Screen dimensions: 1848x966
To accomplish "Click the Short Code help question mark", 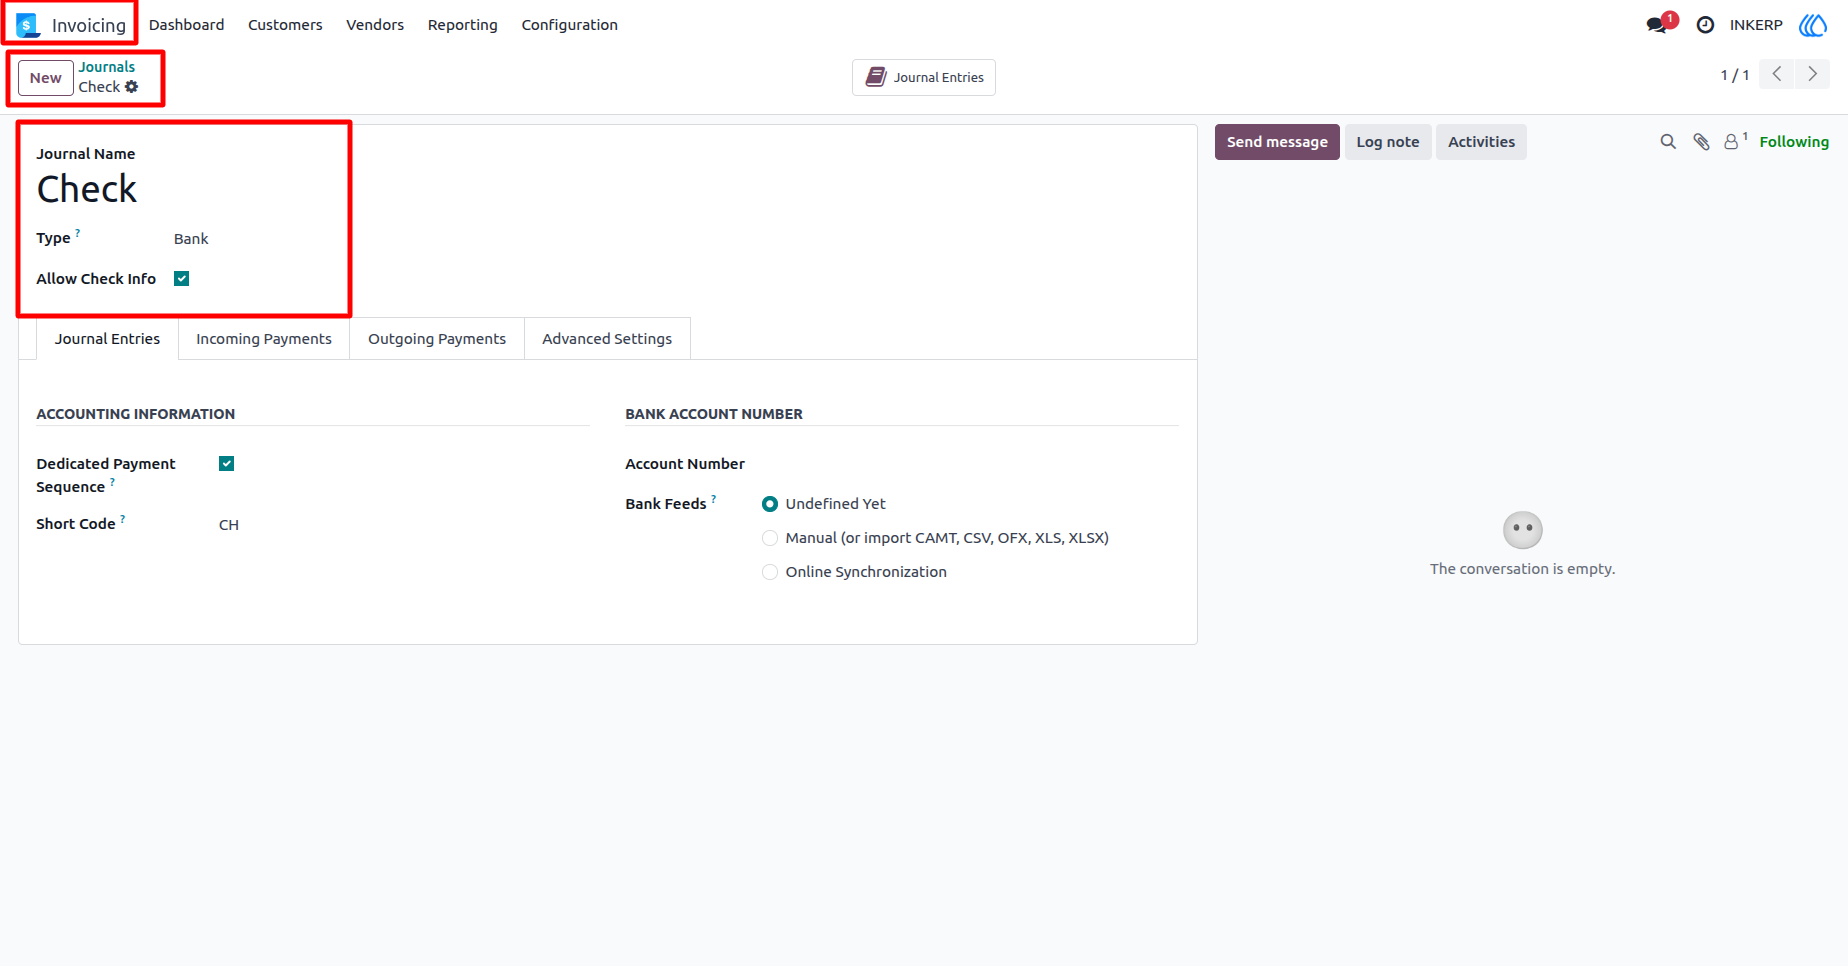I will tap(123, 518).
